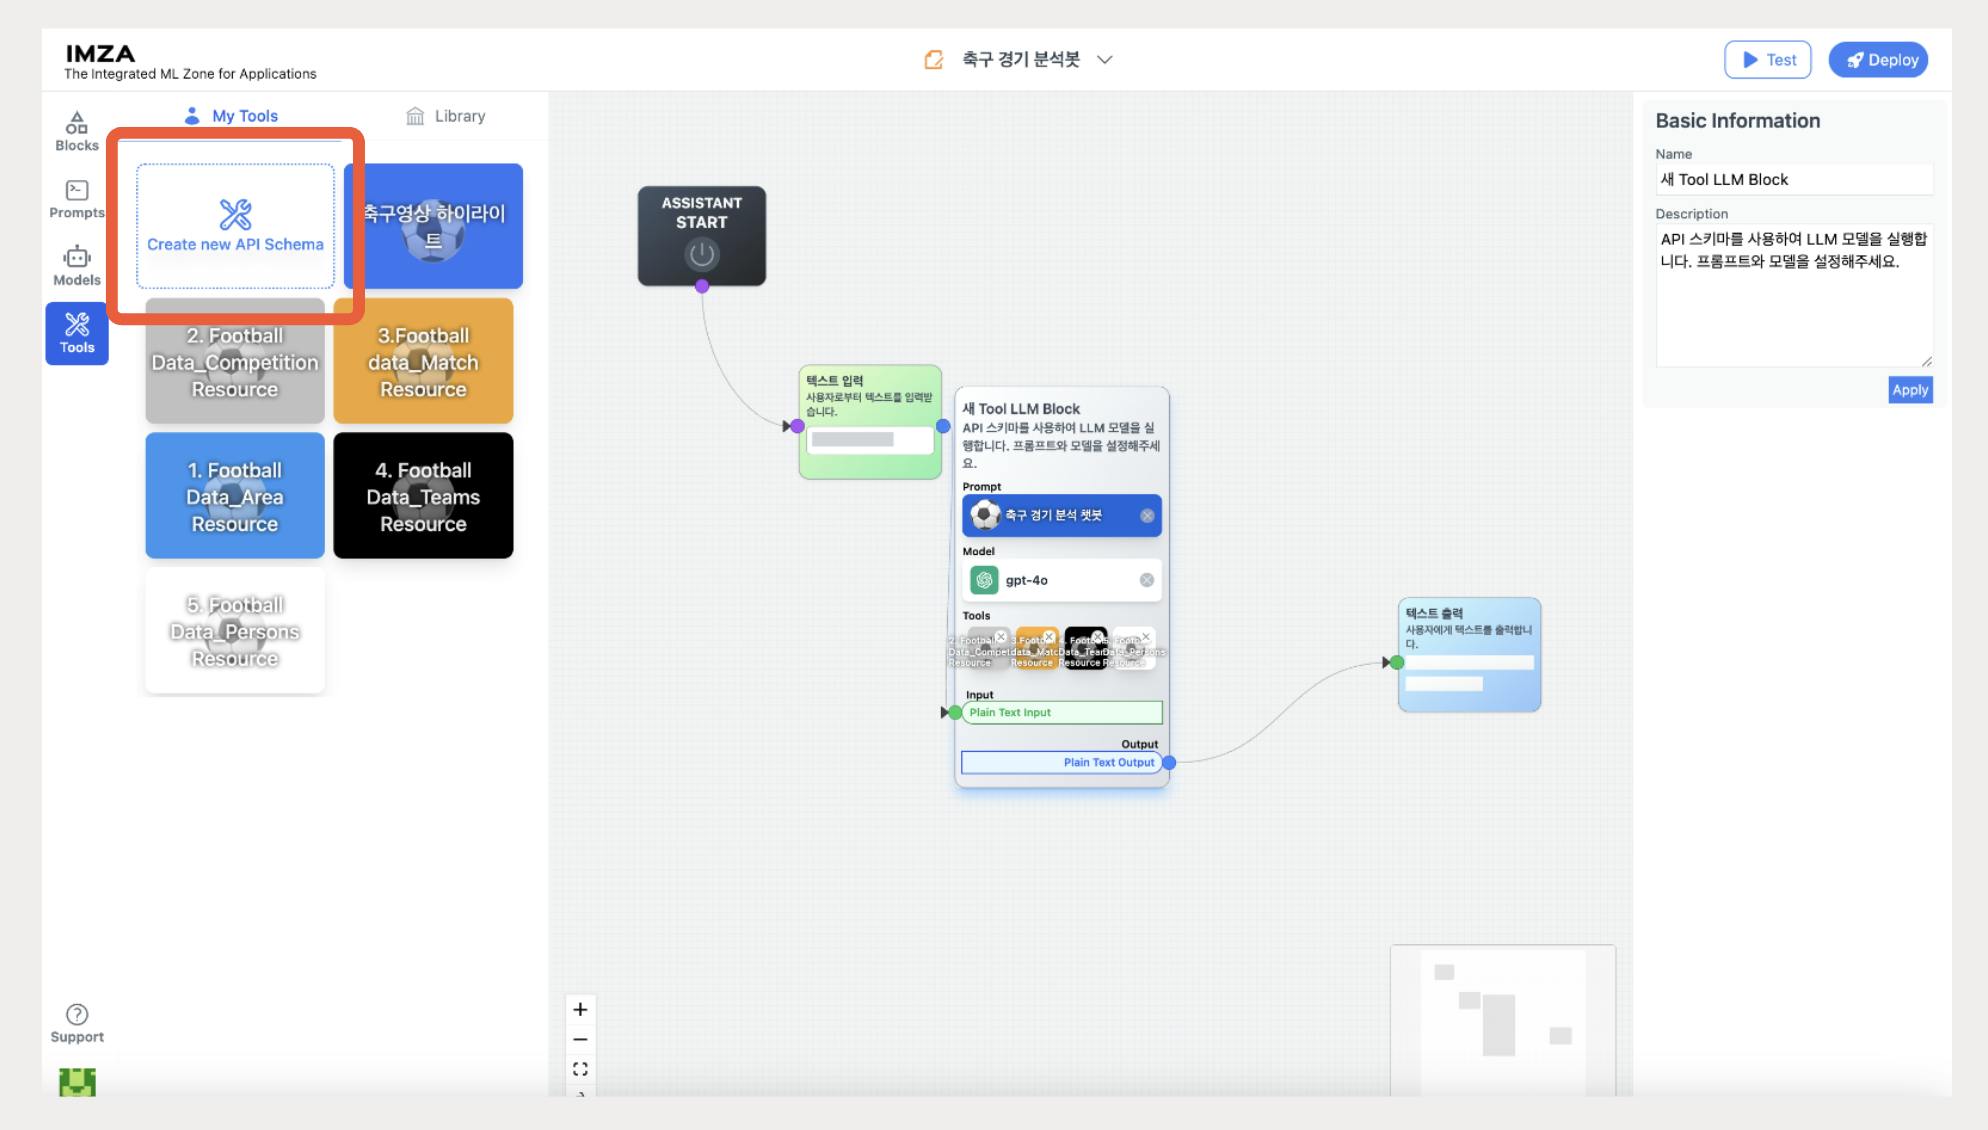
Task: Remove the 축구 경기 분석 챗봇 prompt
Action: [1147, 516]
